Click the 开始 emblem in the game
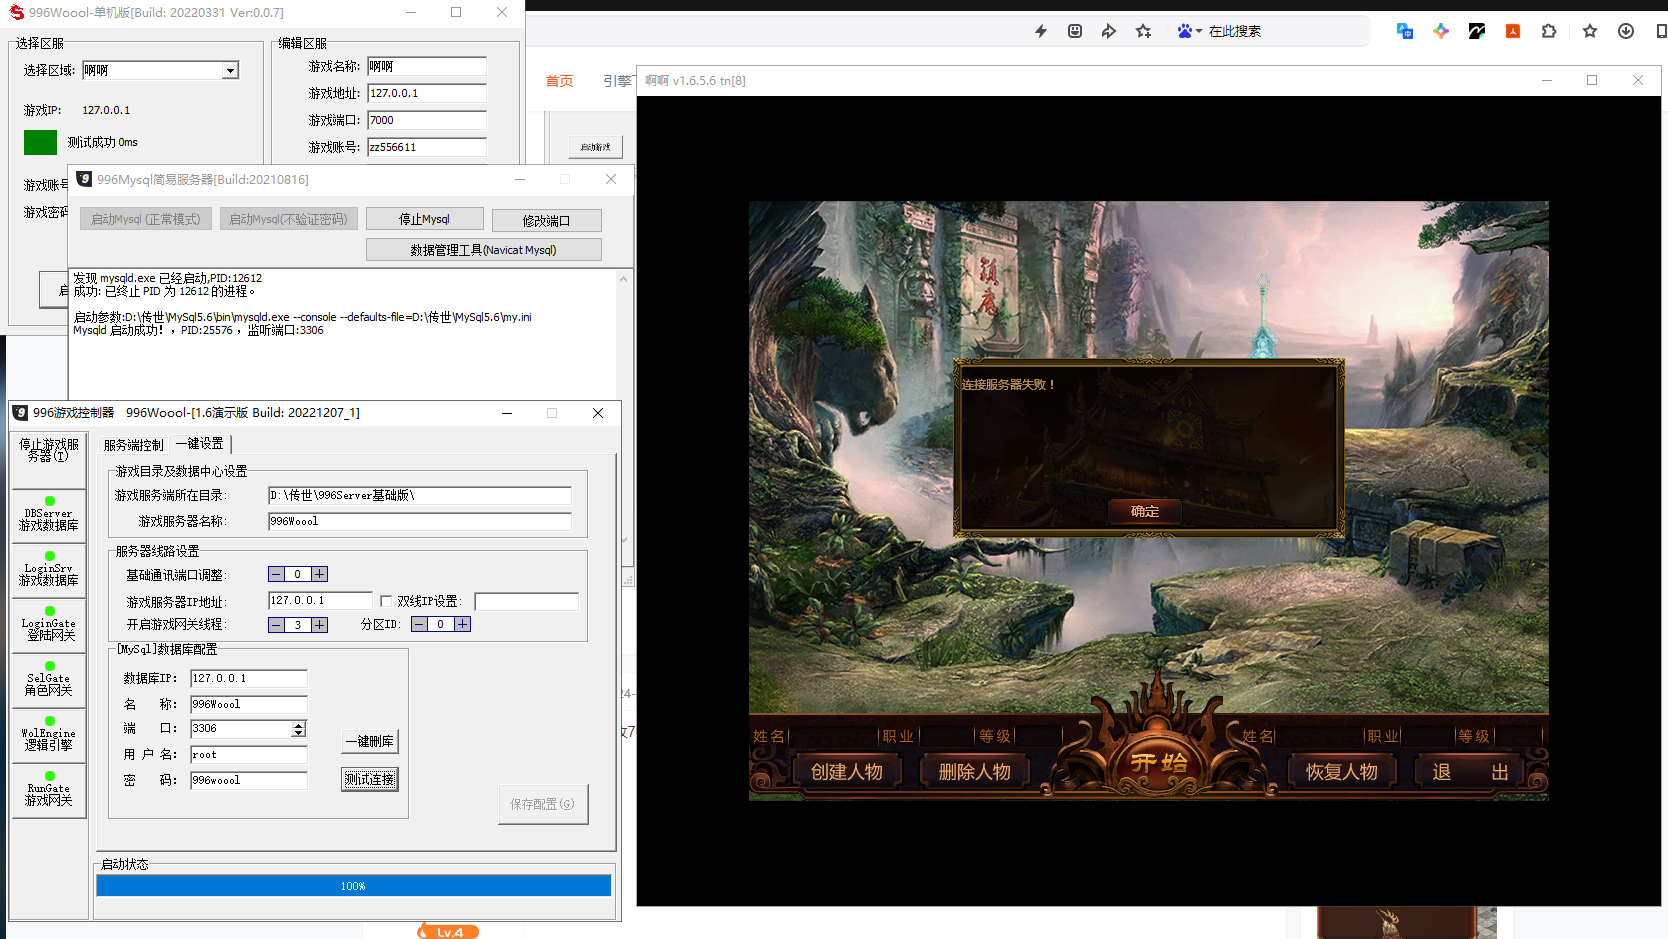This screenshot has height=939, width=1668. tap(1159, 763)
